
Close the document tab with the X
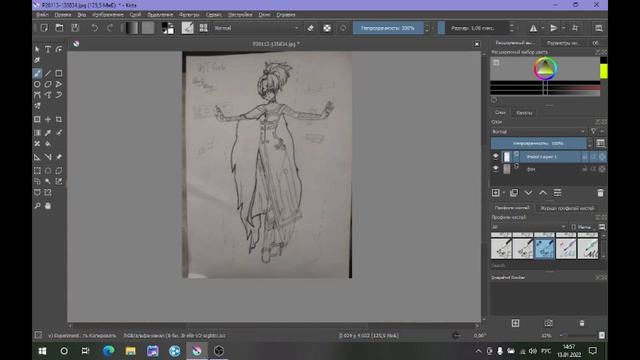point(476,44)
